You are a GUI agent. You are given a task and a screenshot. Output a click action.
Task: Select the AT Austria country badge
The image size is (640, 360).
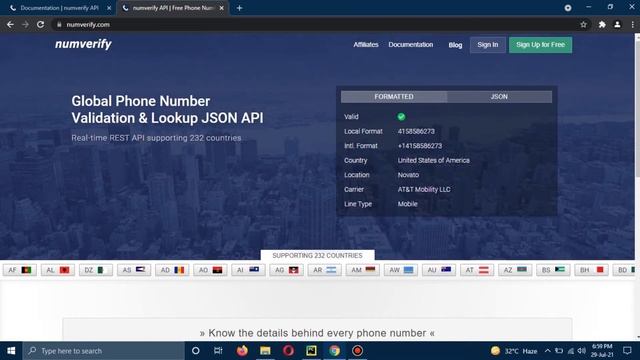(477, 270)
